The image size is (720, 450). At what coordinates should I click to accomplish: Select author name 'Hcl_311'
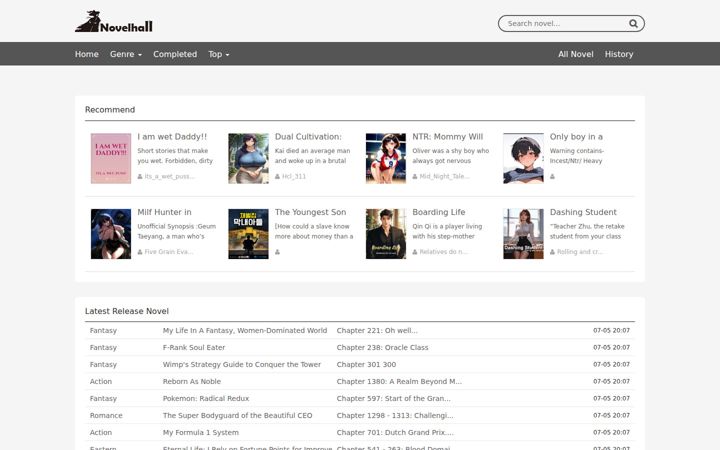[x=294, y=176]
